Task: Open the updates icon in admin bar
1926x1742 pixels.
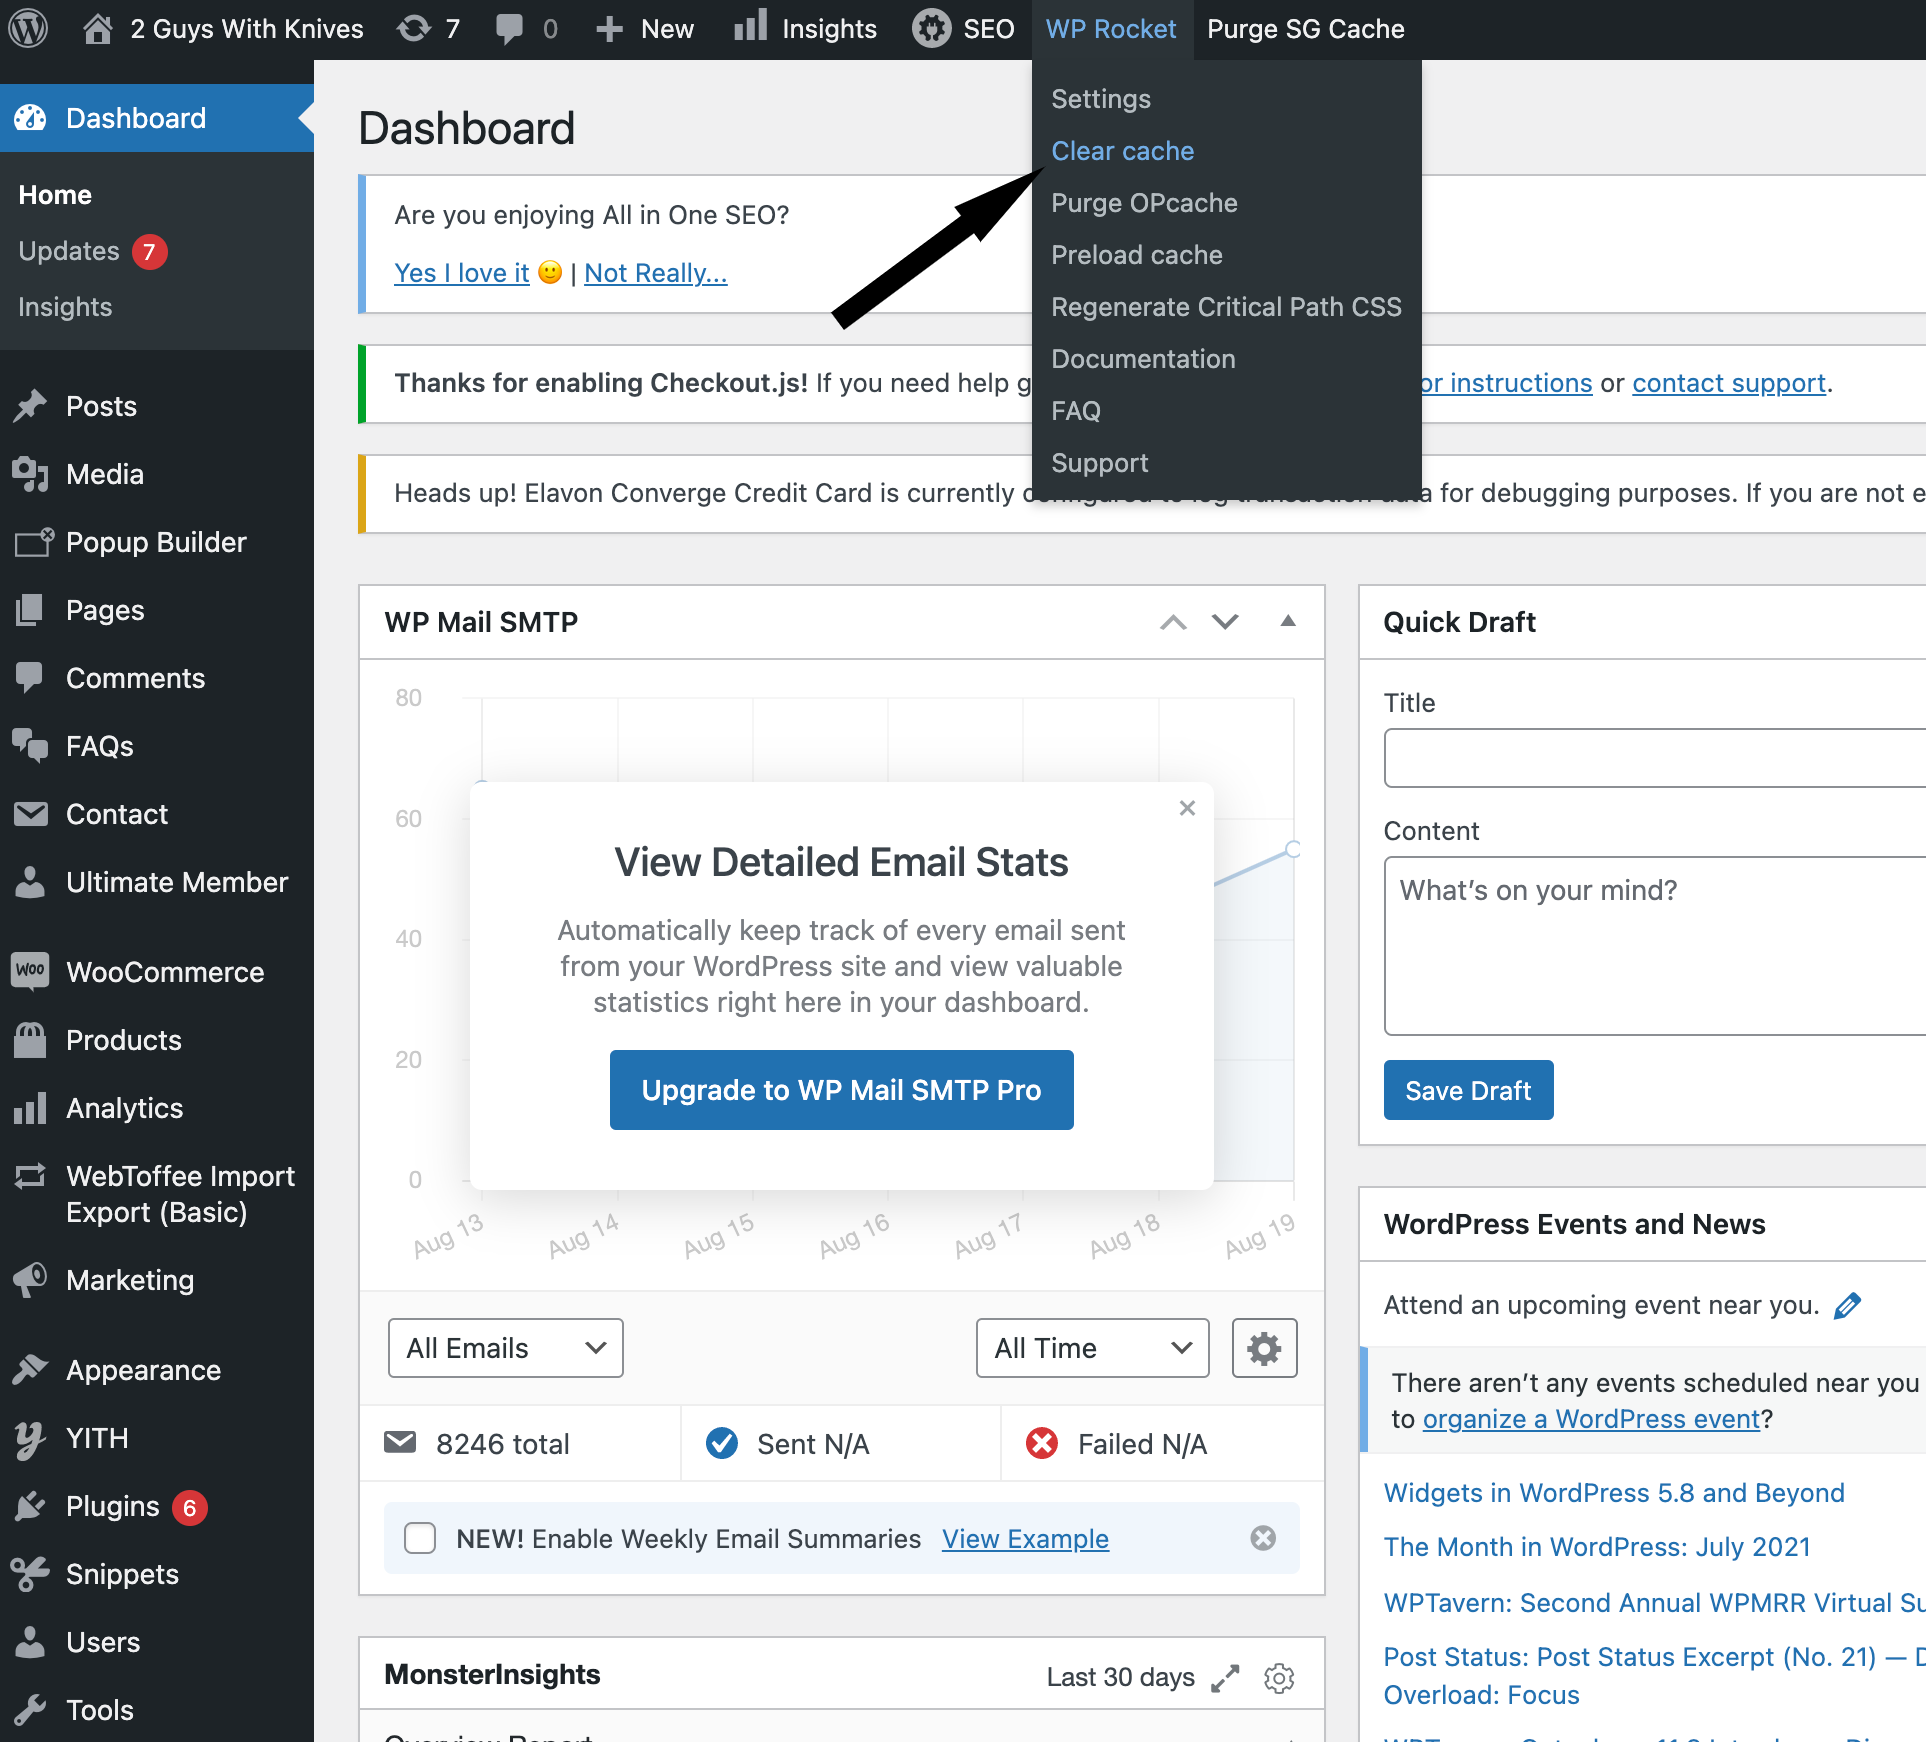Action: point(414,28)
